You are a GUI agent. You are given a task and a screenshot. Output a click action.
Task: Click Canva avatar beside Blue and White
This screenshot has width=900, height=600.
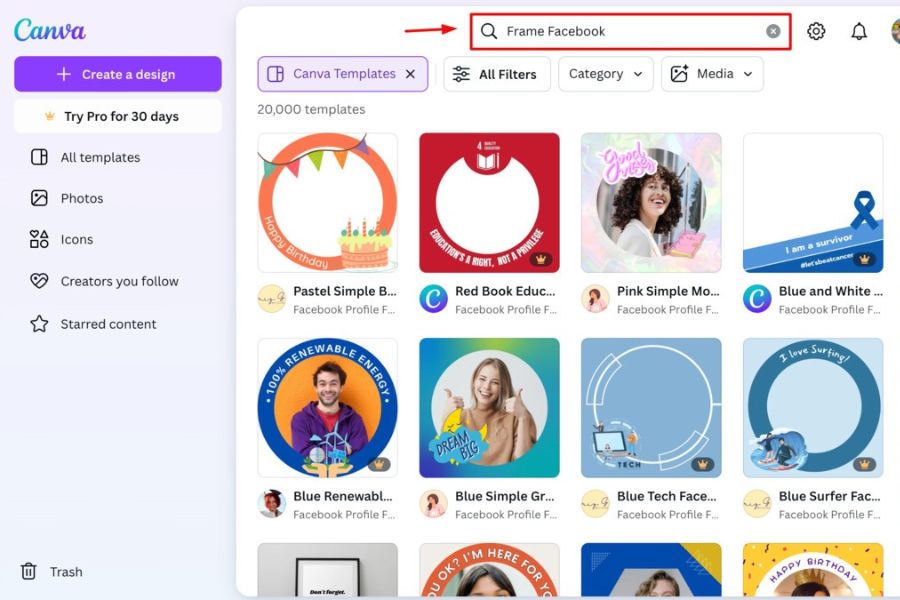click(x=757, y=299)
